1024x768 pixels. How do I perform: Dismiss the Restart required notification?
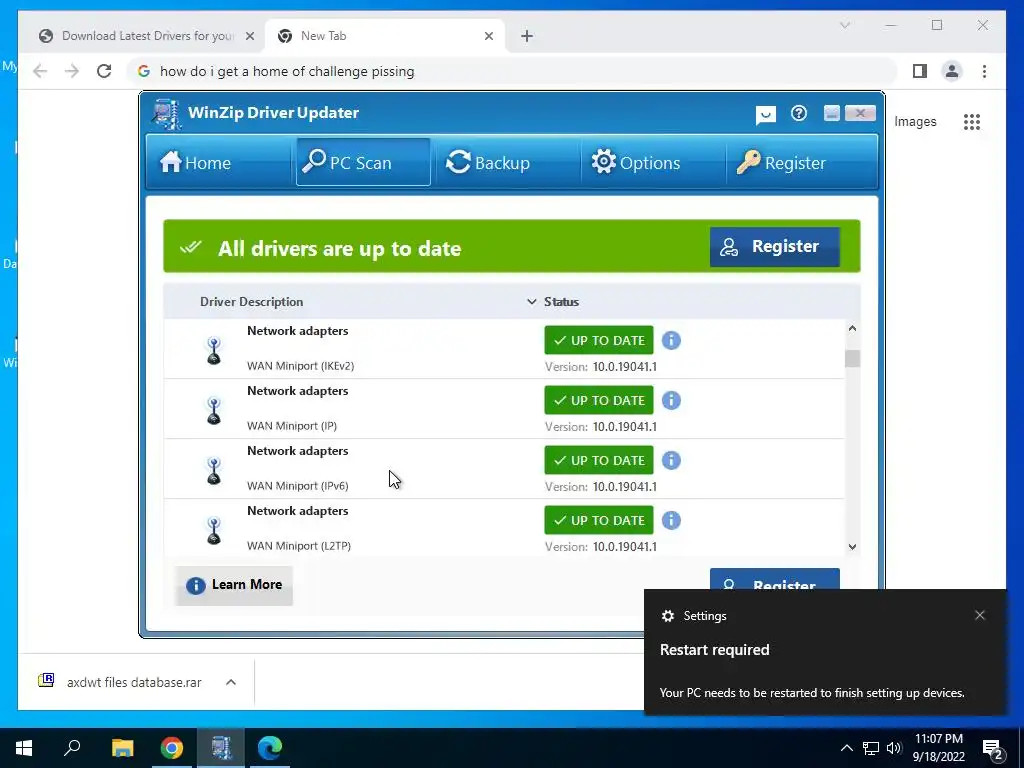tap(980, 615)
